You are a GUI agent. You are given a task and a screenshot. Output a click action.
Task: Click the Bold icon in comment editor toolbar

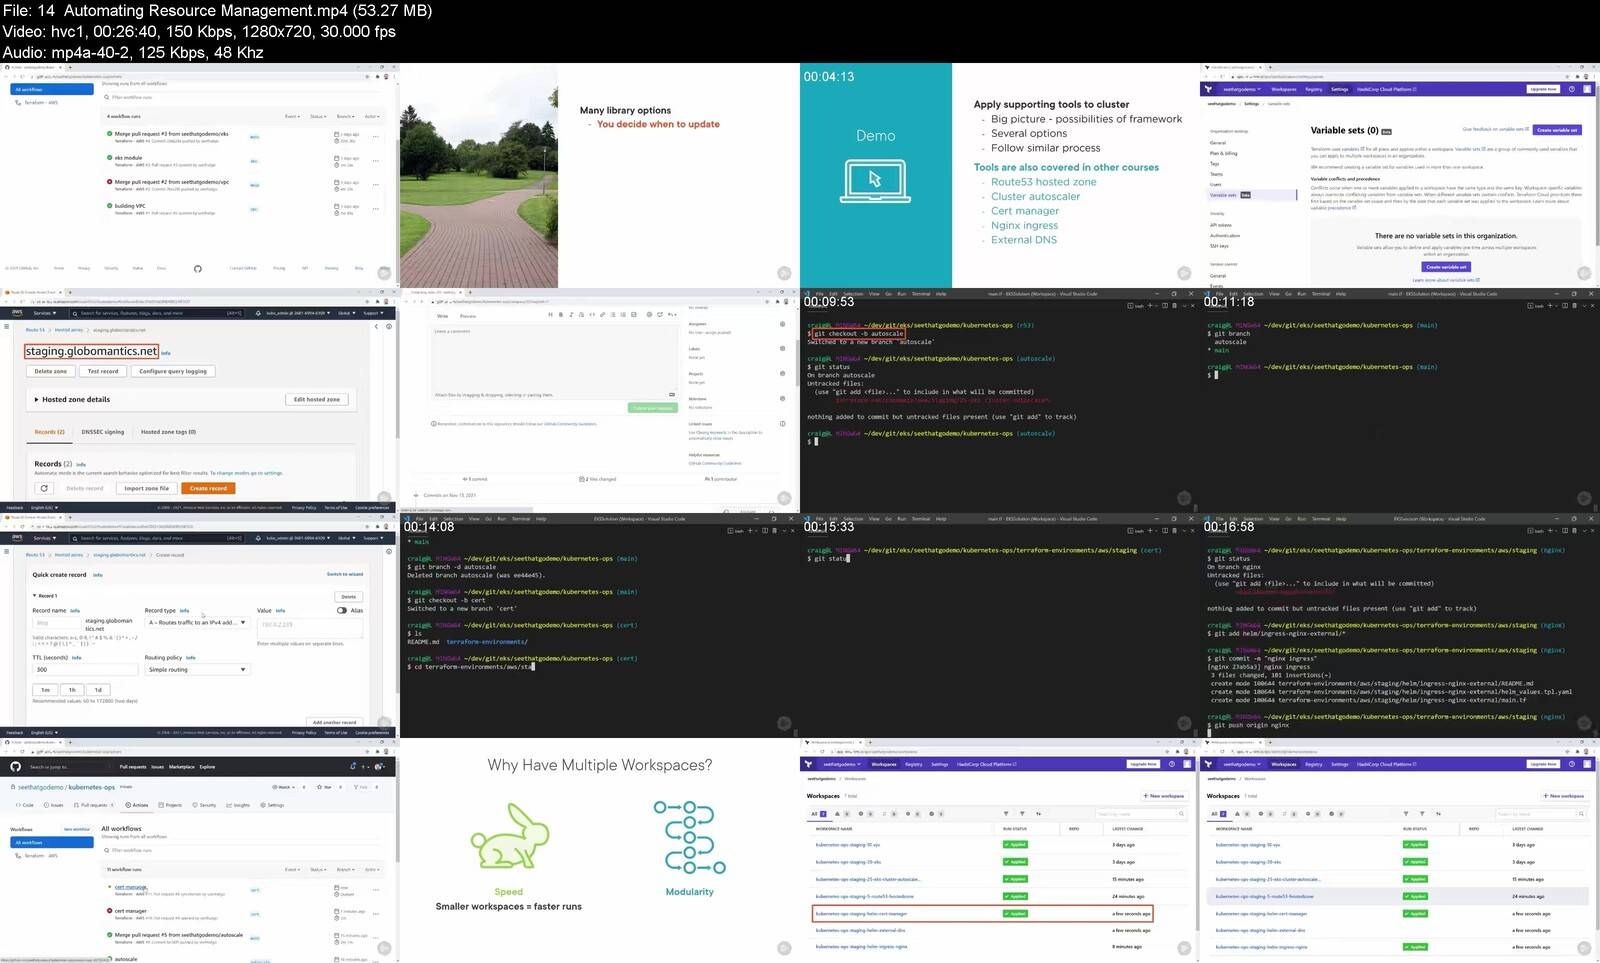[x=560, y=315]
